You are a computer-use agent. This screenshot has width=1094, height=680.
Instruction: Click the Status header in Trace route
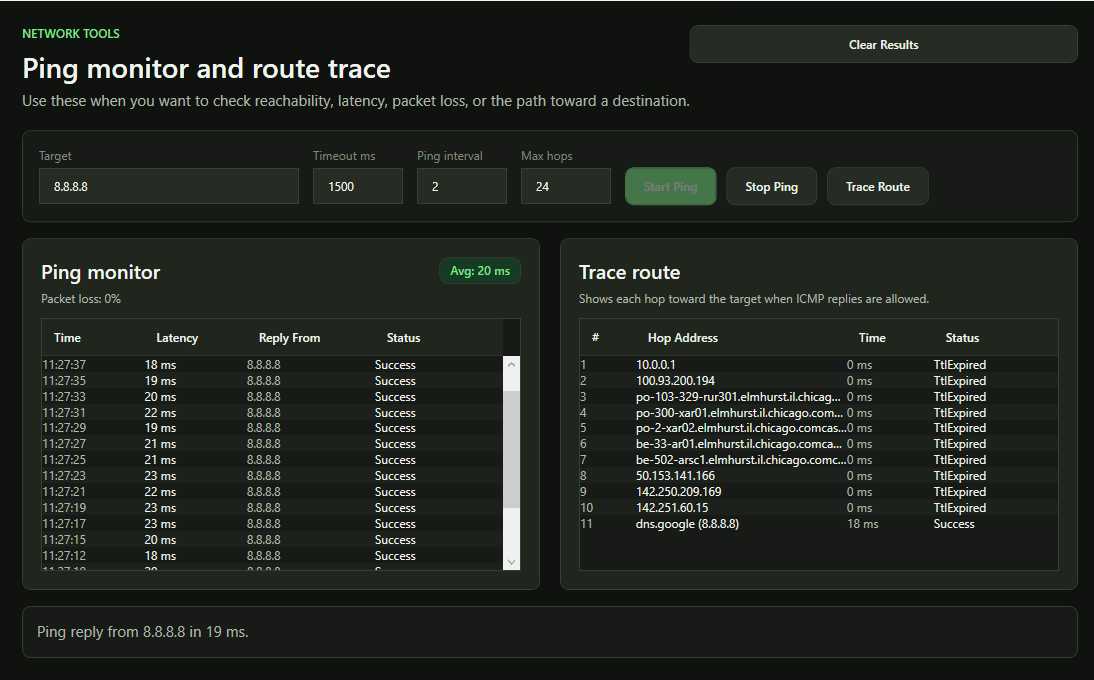click(962, 338)
